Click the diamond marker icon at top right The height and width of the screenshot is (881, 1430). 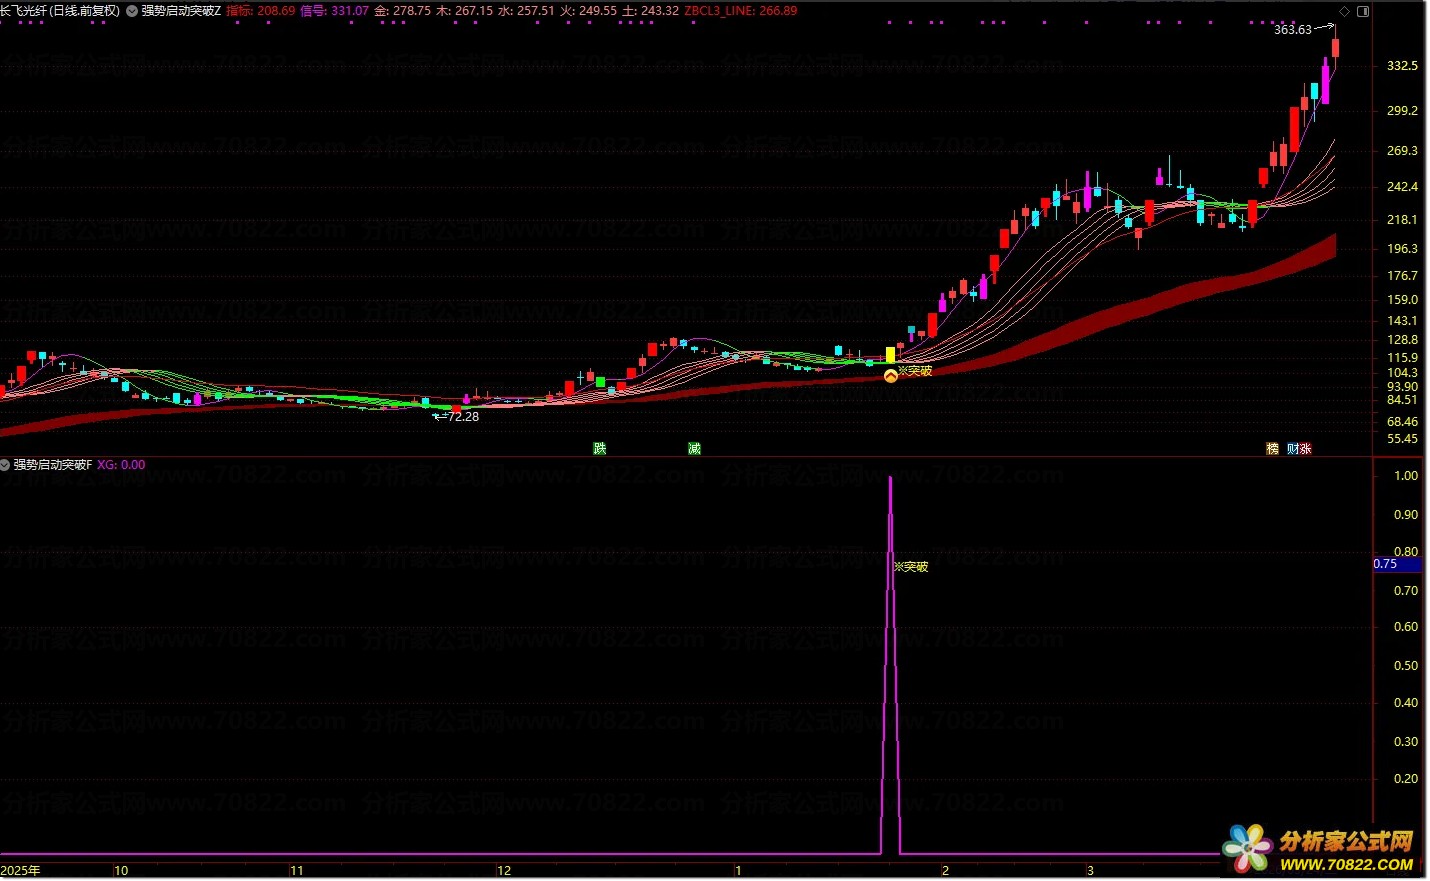(x=1345, y=11)
